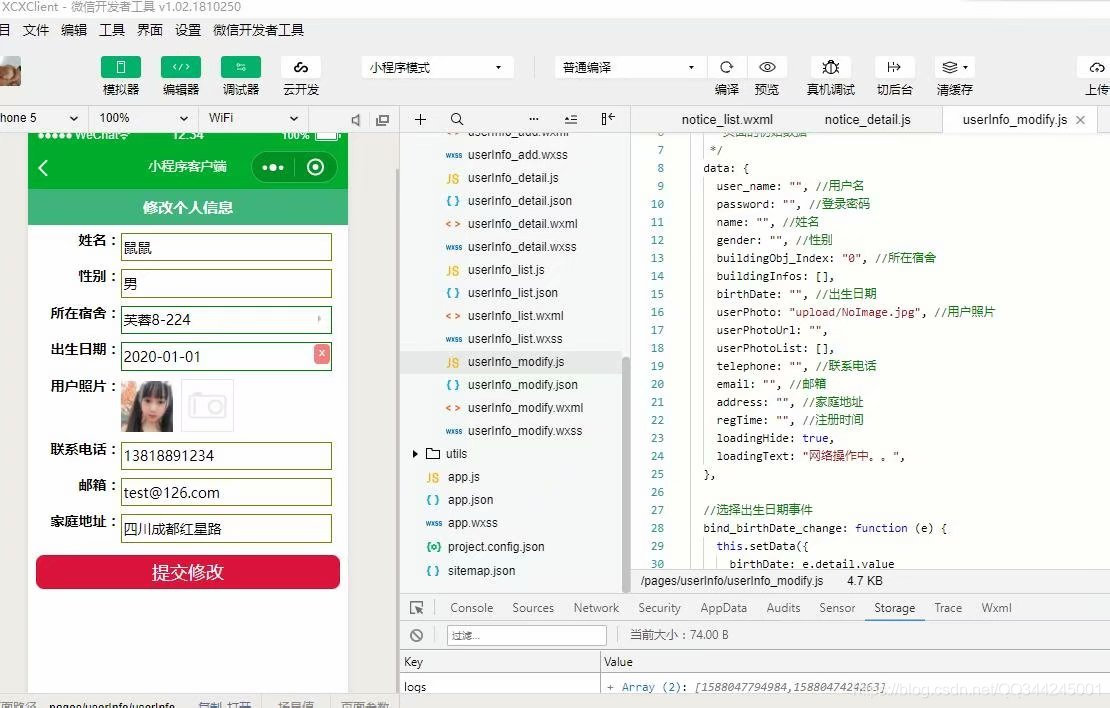This screenshot has height=708, width=1110.
Task: Open the simulator zoom 100% dropdown
Action: tap(143, 118)
